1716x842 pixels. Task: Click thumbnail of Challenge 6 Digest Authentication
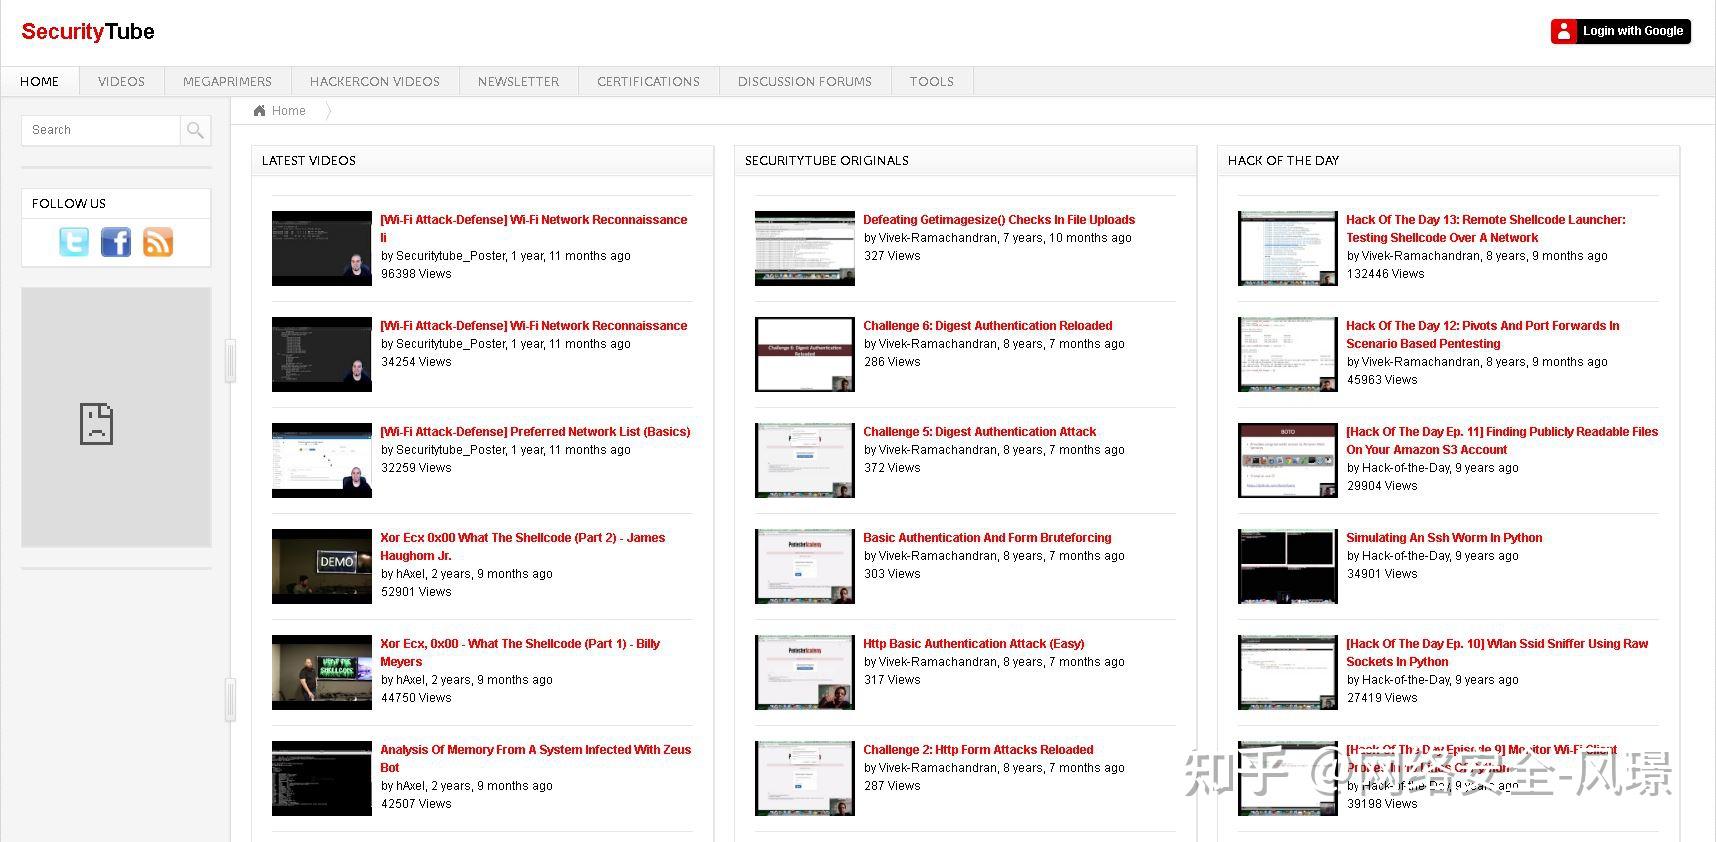point(805,354)
